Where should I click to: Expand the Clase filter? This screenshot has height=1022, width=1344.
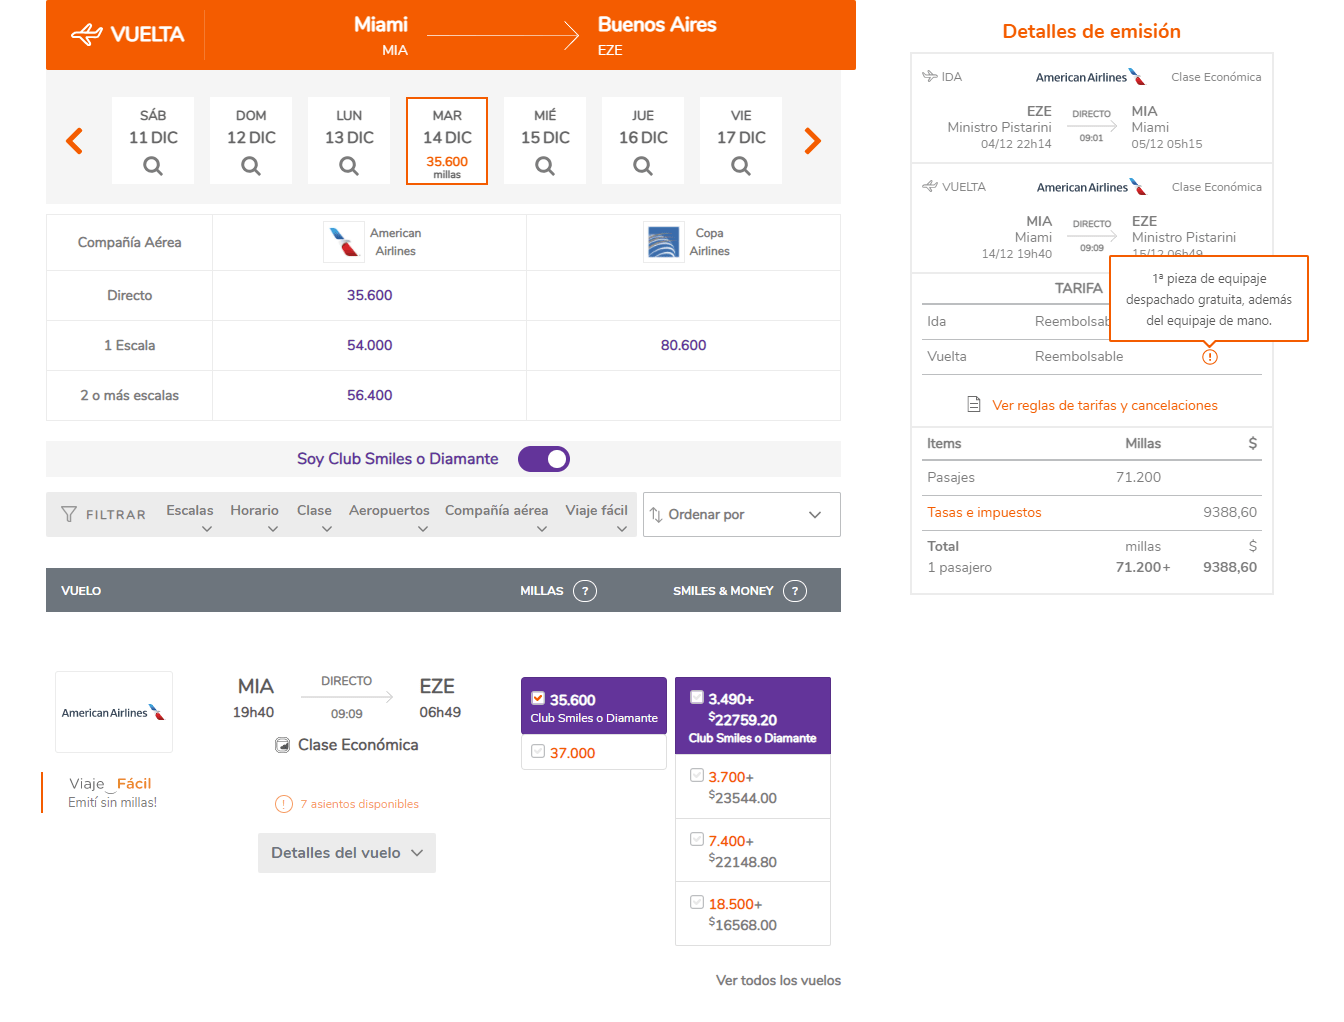[x=314, y=517]
